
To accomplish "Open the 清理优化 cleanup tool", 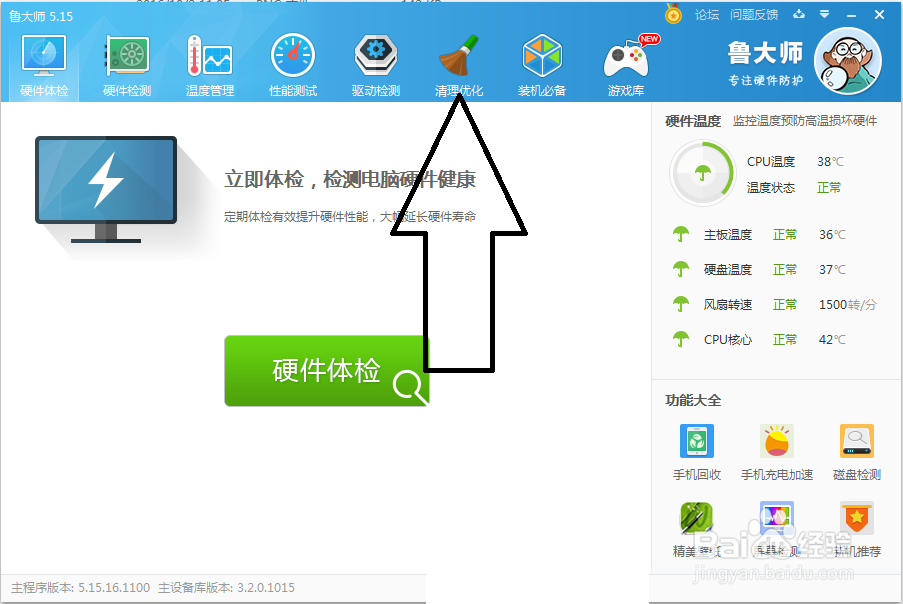I will (458, 60).
